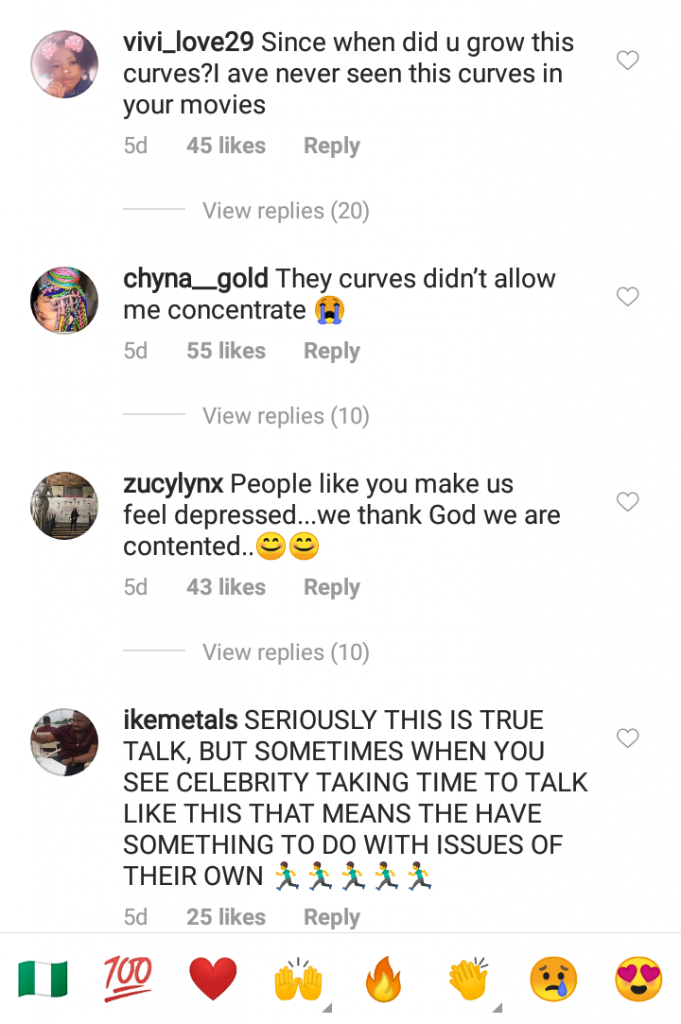This screenshot has width=681, height=1024.
Task: Add the raised hands emoji
Action: pos(298,979)
